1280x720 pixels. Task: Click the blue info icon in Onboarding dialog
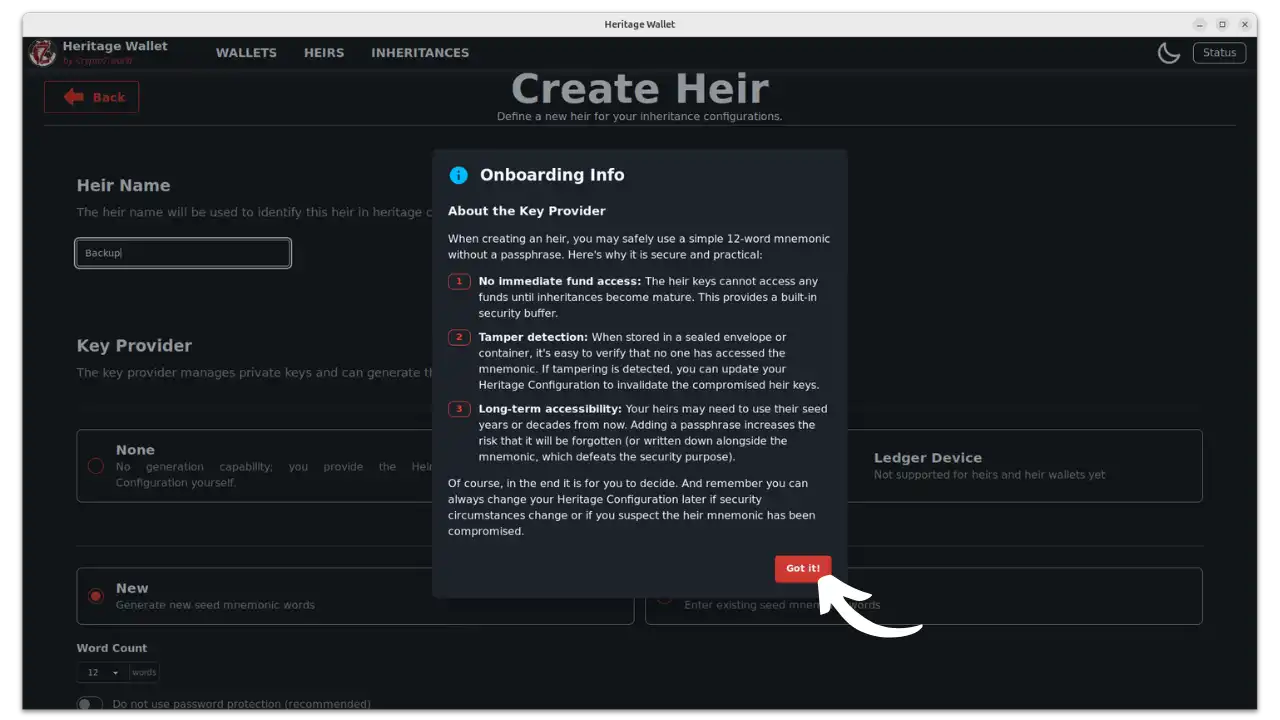(459, 175)
